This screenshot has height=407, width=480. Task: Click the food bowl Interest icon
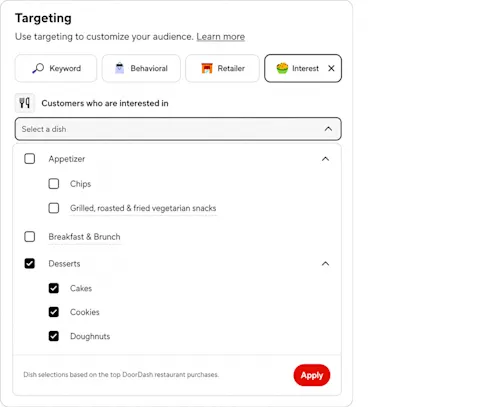click(282, 68)
